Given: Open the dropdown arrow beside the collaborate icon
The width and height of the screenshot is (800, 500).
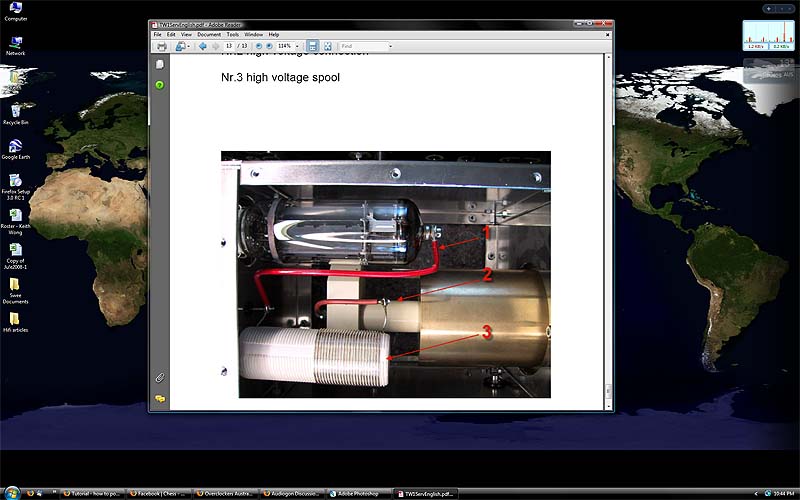Looking at the screenshot, I should tap(189, 46).
